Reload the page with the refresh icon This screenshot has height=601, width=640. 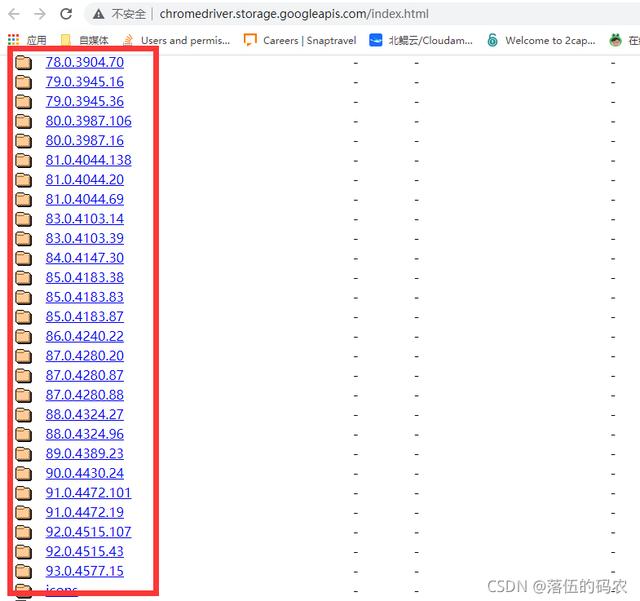(x=66, y=14)
